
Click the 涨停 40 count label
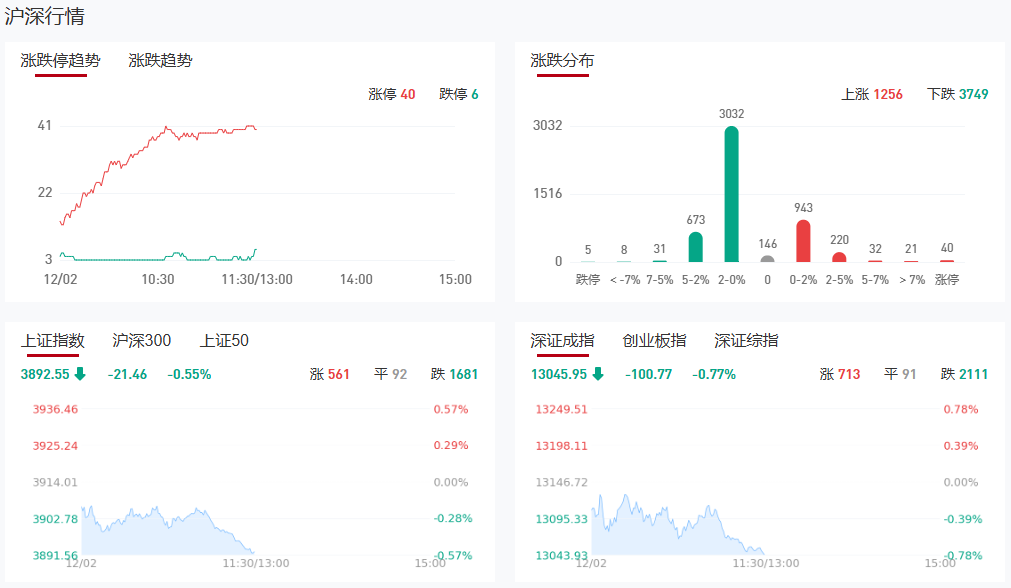(x=392, y=95)
